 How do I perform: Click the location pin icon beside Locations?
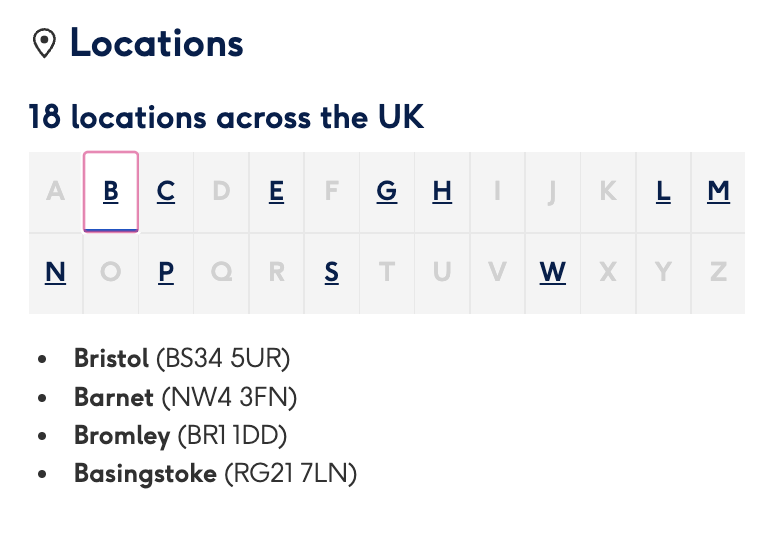pos(44,43)
